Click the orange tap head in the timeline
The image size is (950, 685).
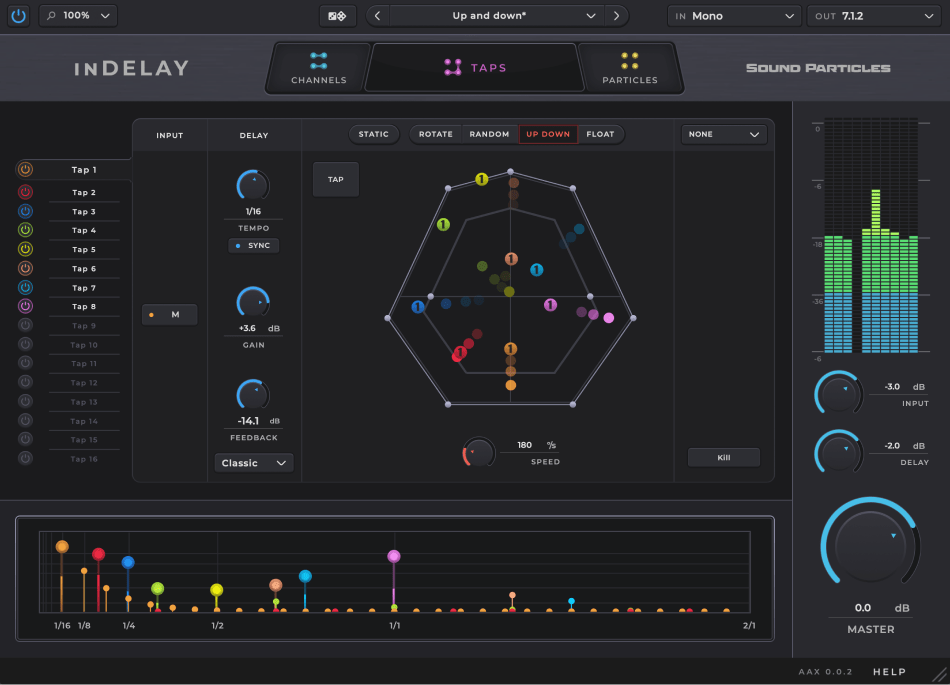[62, 546]
